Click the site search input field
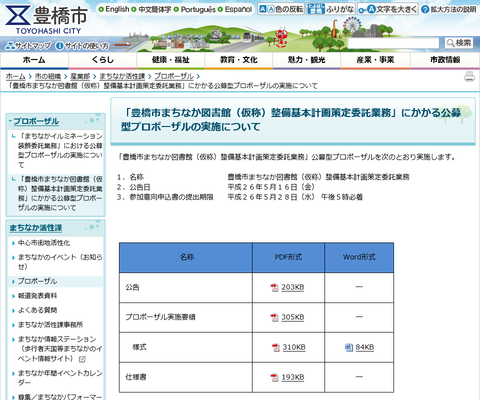This screenshot has height=400, width=480. click(393, 43)
